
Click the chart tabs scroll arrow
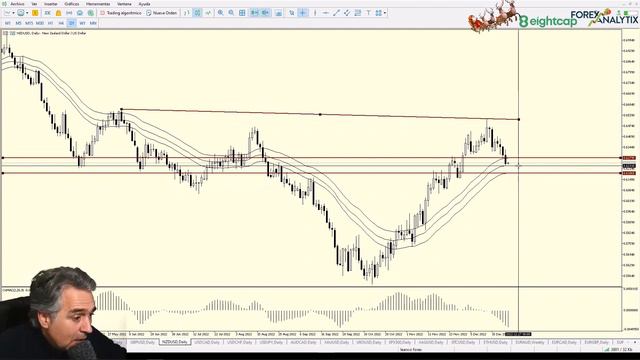tap(634, 342)
